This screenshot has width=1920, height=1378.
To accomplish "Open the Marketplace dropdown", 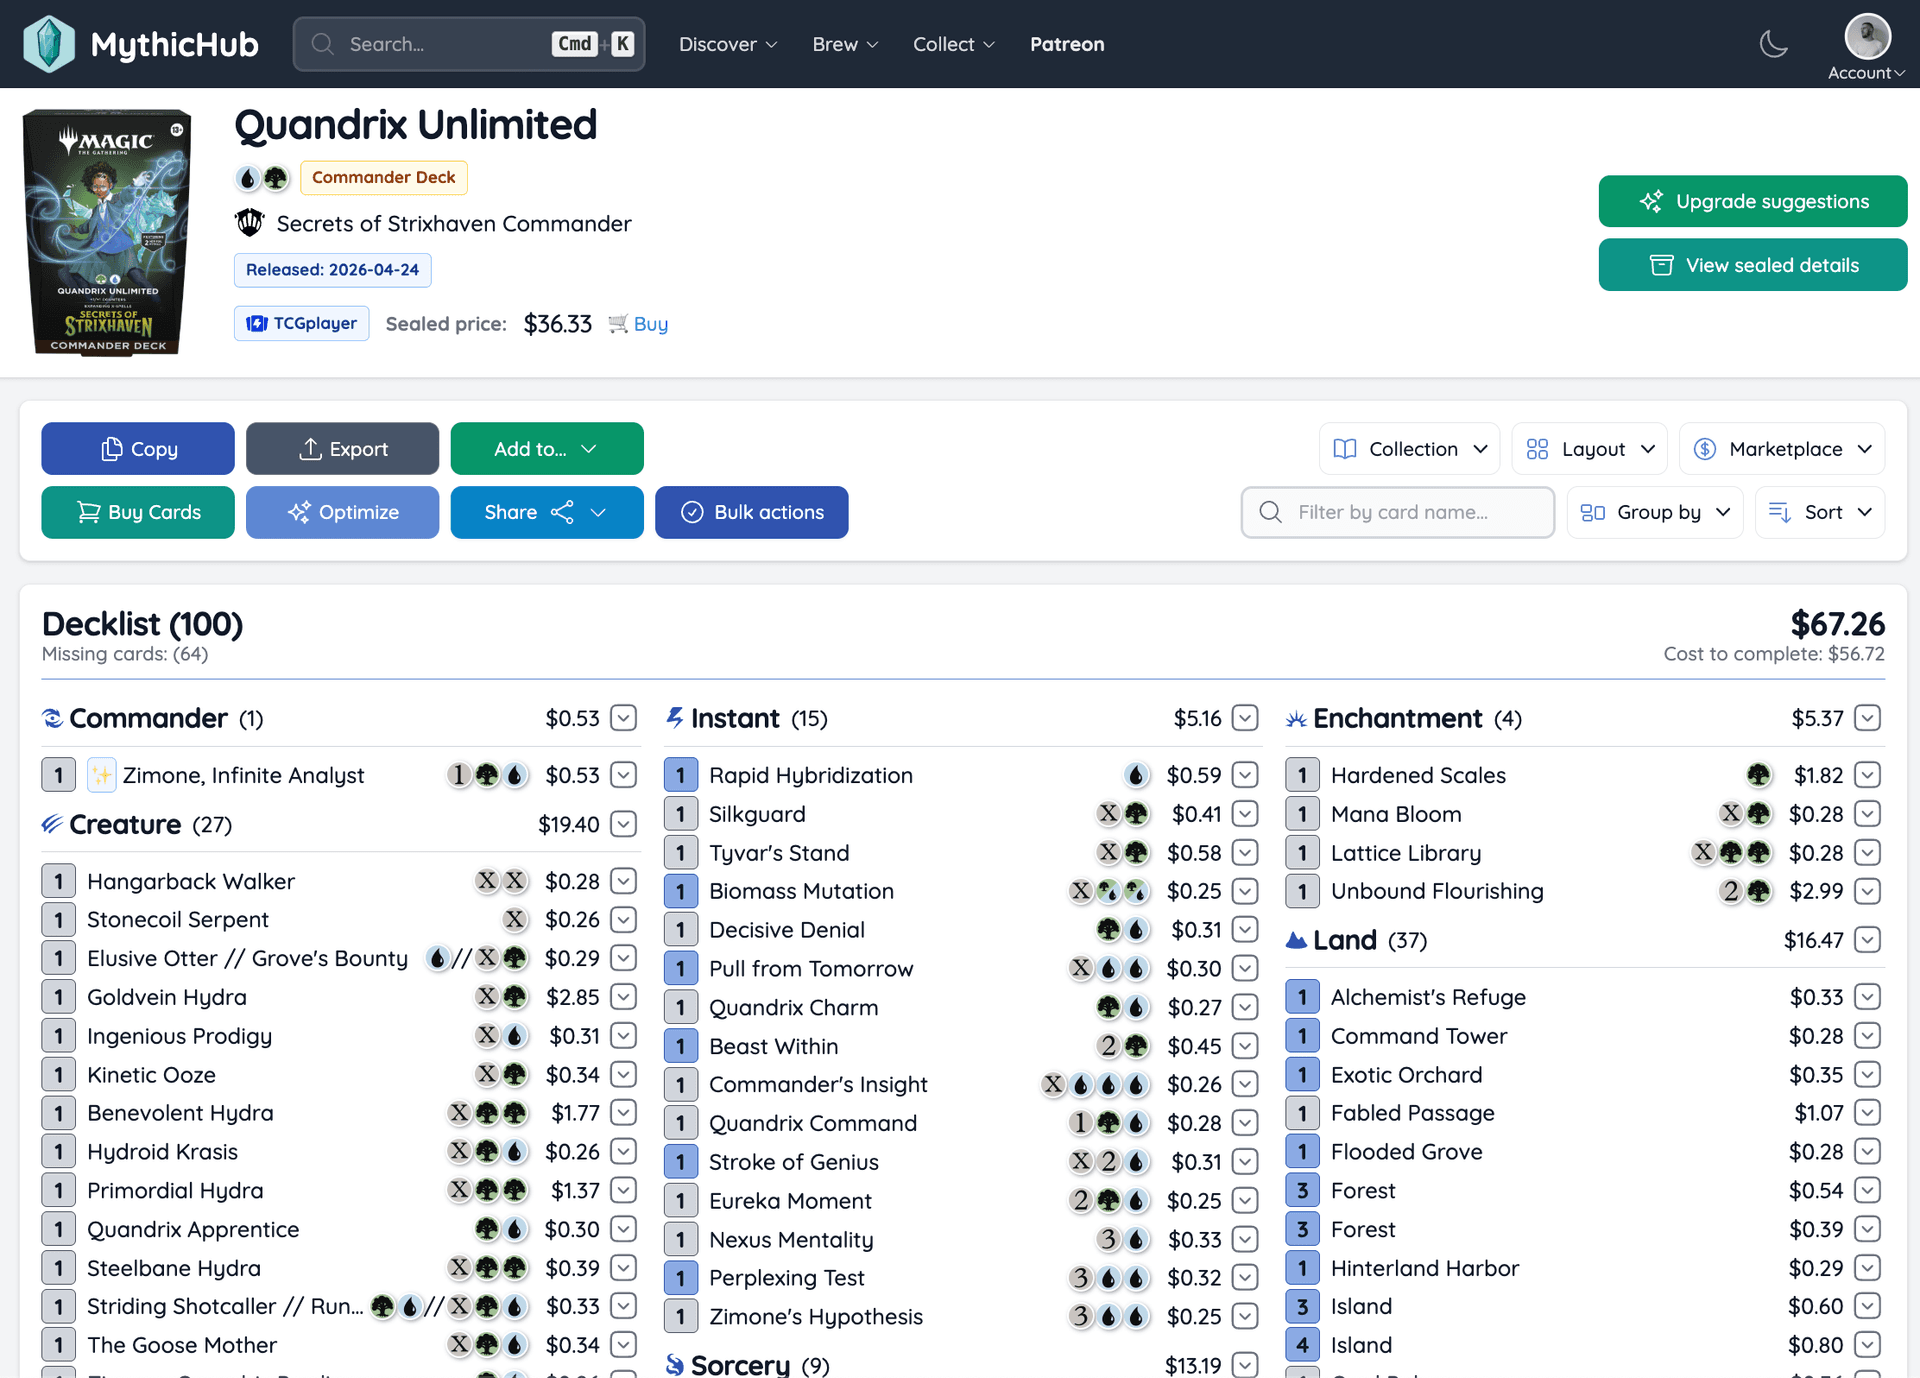I will [x=1782, y=449].
